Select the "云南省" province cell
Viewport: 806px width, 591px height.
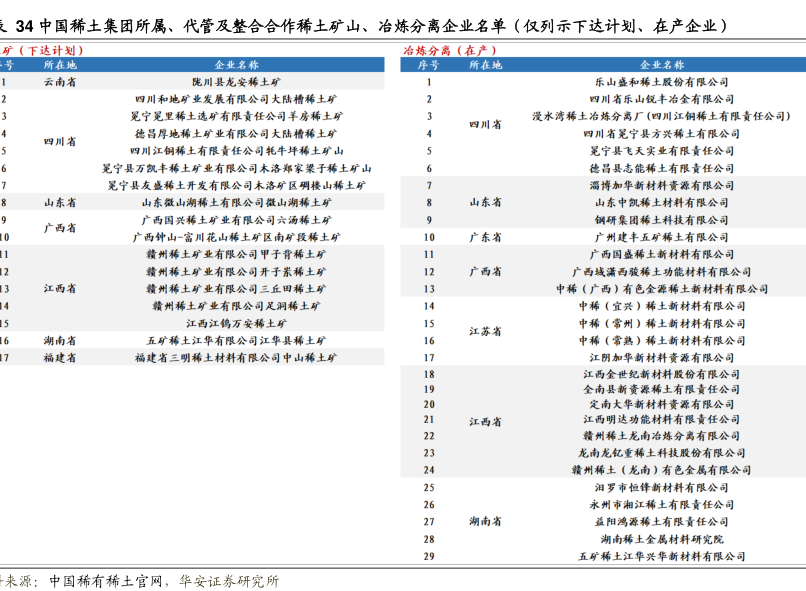point(59,82)
